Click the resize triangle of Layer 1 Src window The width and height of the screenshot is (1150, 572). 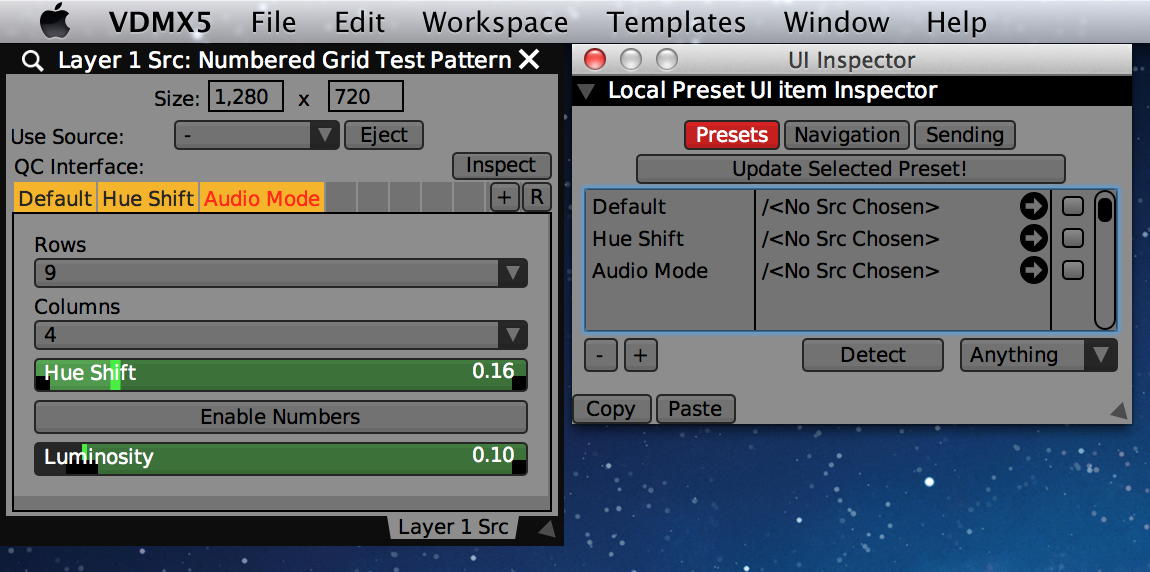[546, 528]
